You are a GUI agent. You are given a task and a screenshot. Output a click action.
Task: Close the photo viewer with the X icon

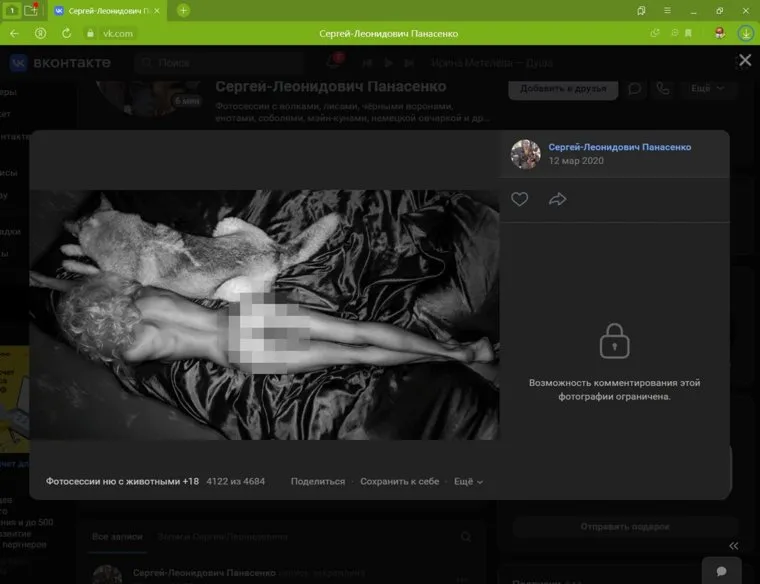pos(744,61)
